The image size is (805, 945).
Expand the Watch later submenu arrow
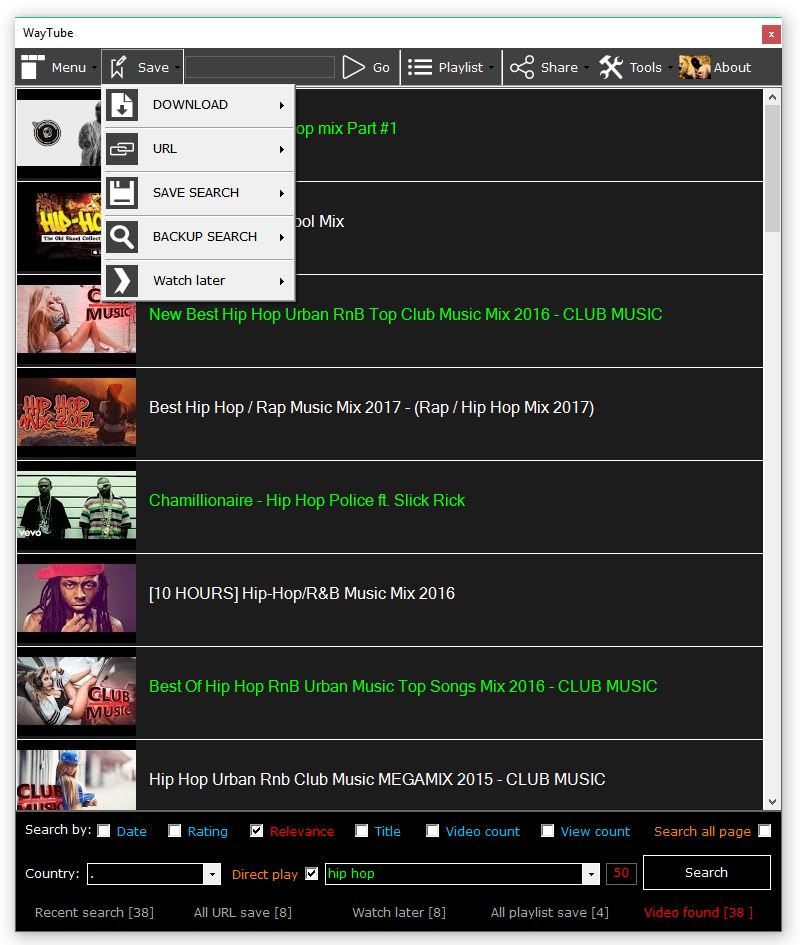coord(281,281)
